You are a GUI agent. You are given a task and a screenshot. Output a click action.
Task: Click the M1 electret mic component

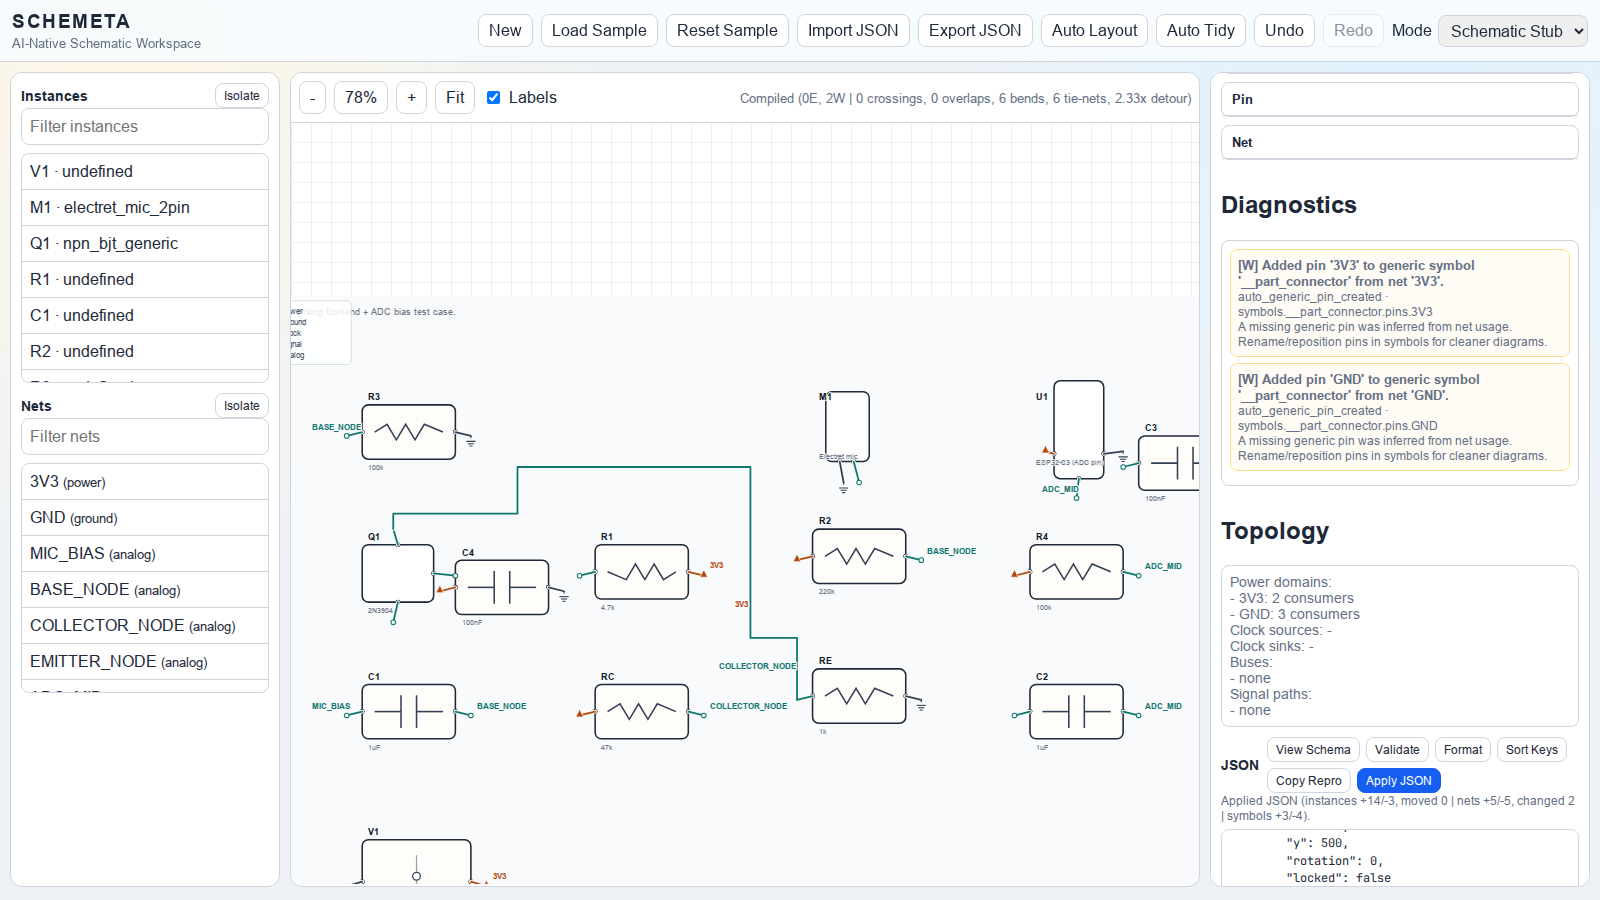tap(846, 426)
